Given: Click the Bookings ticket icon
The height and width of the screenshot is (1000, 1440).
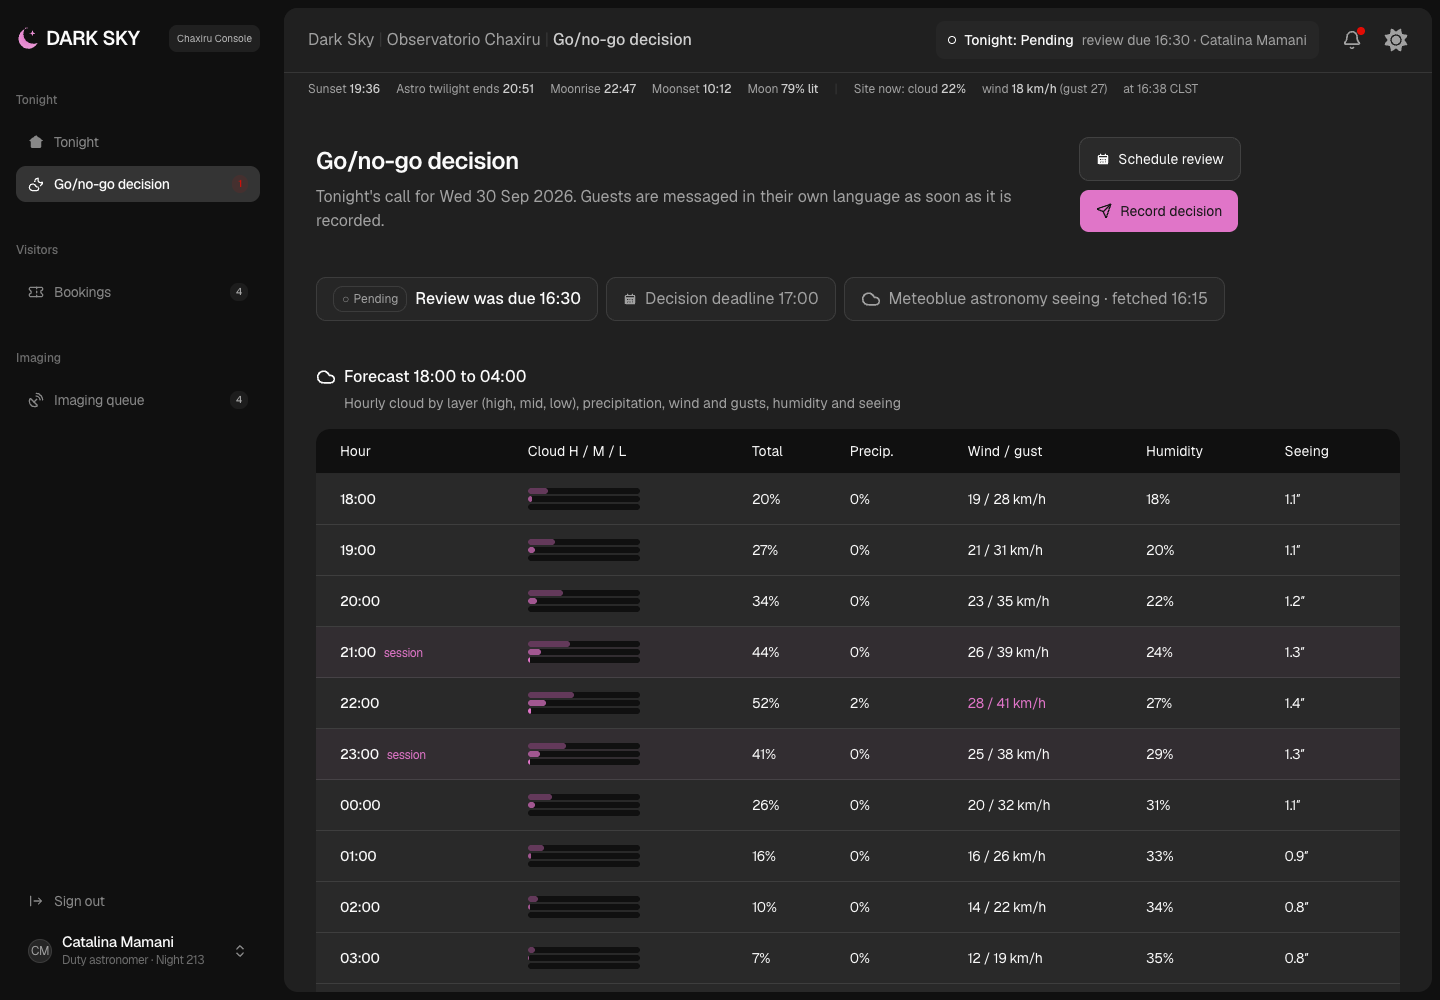Looking at the screenshot, I should pyautogui.click(x=36, y=292).
